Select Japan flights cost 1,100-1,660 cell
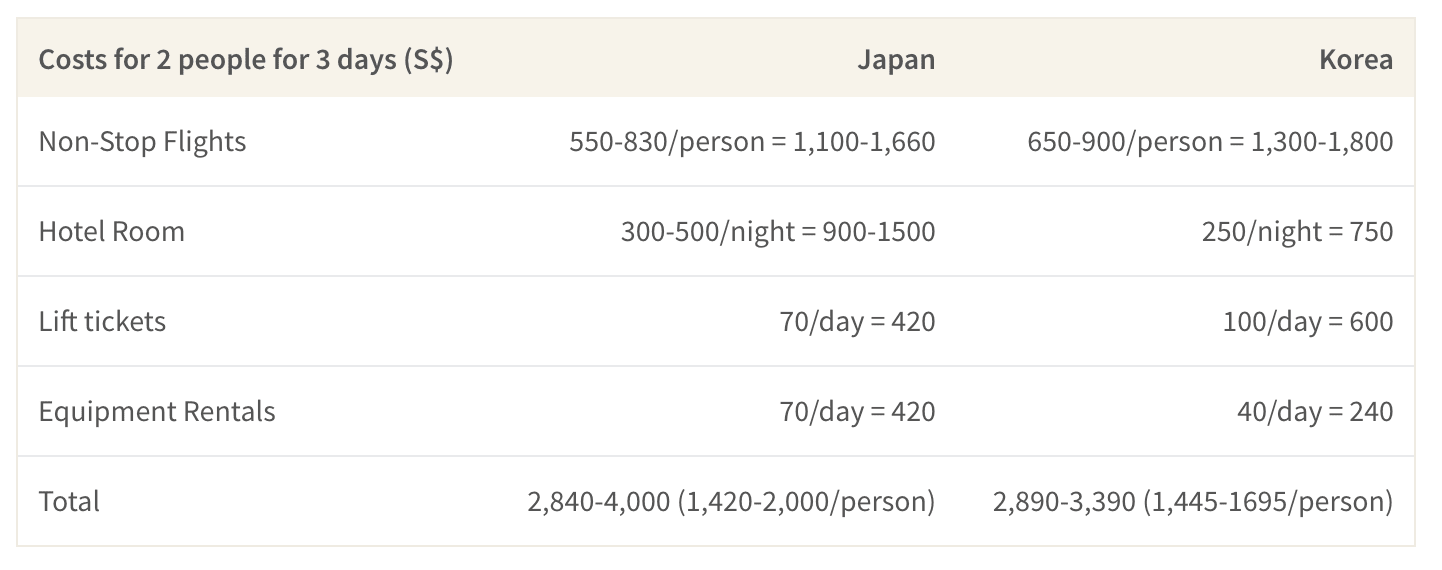 (752, 141)
